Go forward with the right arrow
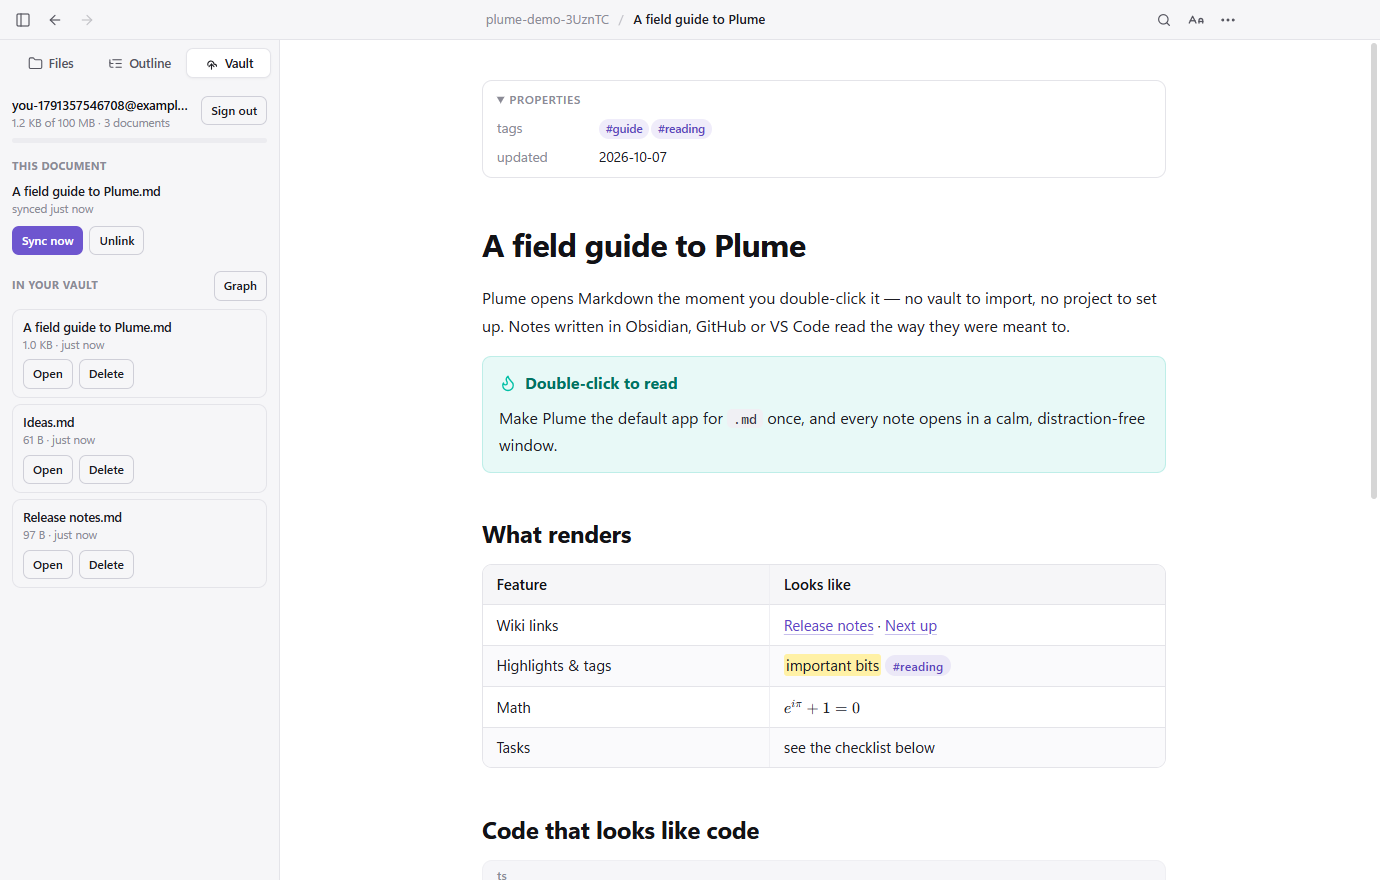 pyautogui.click(x=87, y=20)
